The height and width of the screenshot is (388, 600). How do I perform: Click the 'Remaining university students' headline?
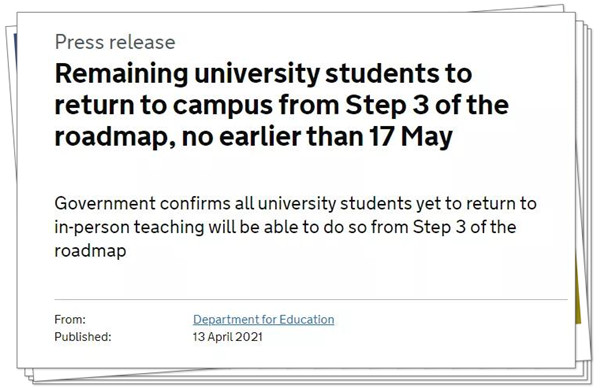pyautogui.click(x=282, y=104)
